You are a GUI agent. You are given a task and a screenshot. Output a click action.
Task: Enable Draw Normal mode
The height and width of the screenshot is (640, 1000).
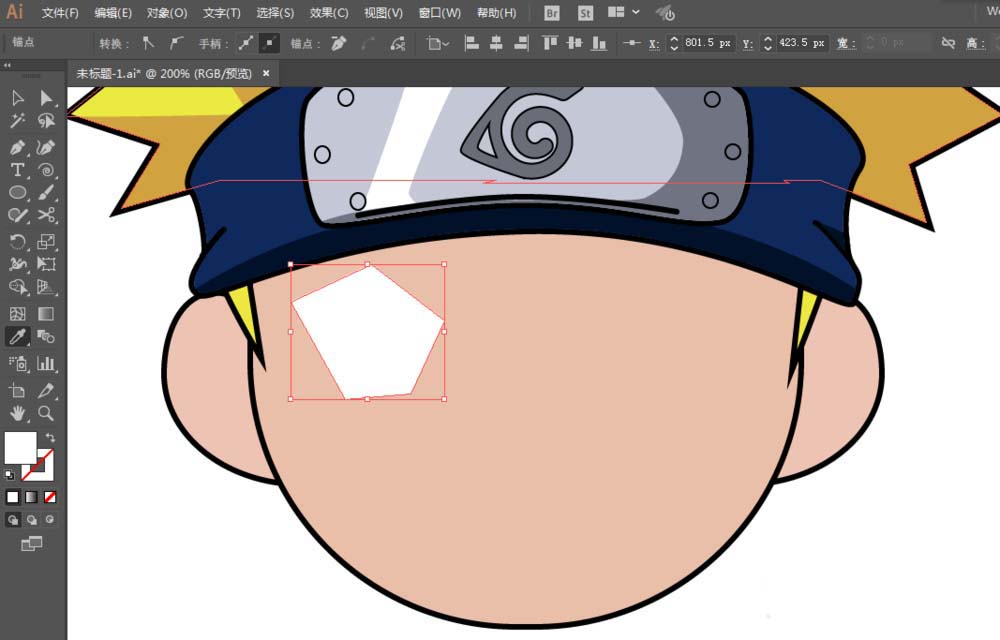pyautogui.click(x=13, y=520)
